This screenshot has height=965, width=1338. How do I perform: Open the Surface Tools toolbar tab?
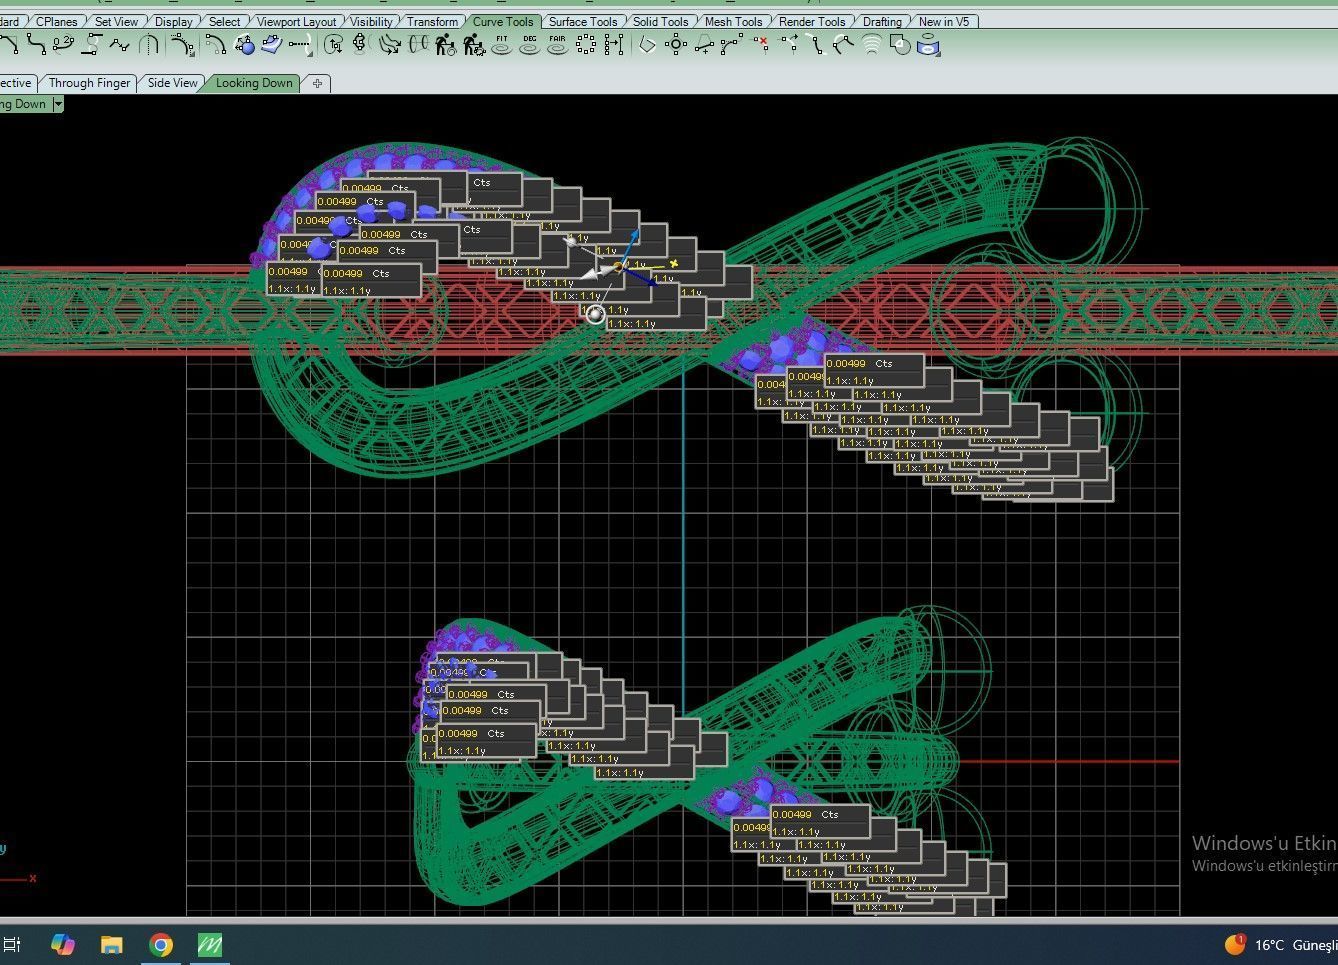point(583,21)
